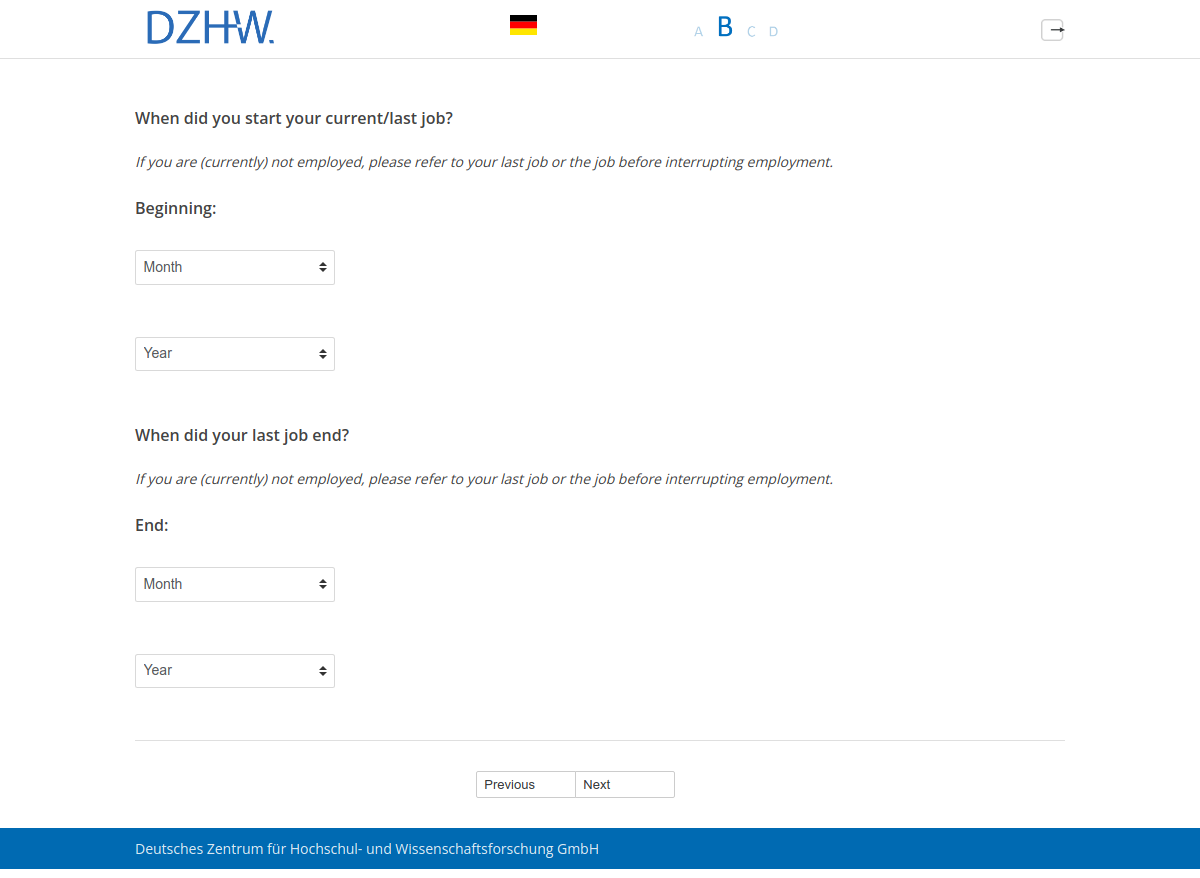Click the question about starting current/last job
The height and width of the screenshot is (878, 1200).
pyautogui.click(x=294, y=119)
